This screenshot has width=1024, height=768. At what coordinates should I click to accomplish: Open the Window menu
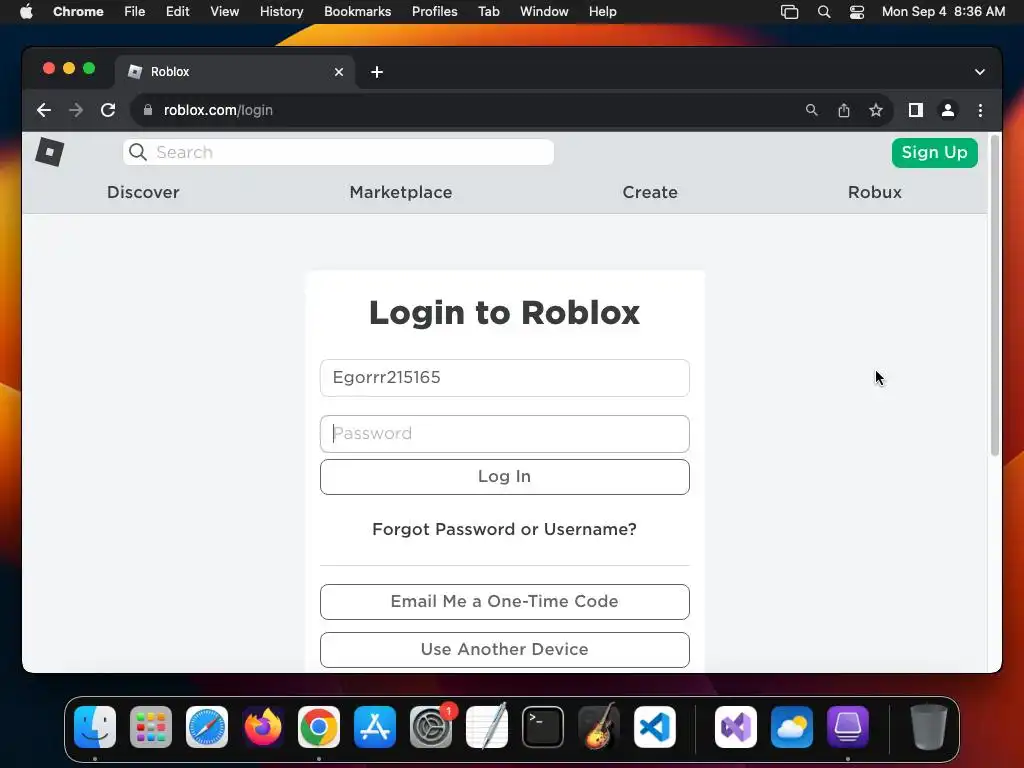[x=544, y=12]
